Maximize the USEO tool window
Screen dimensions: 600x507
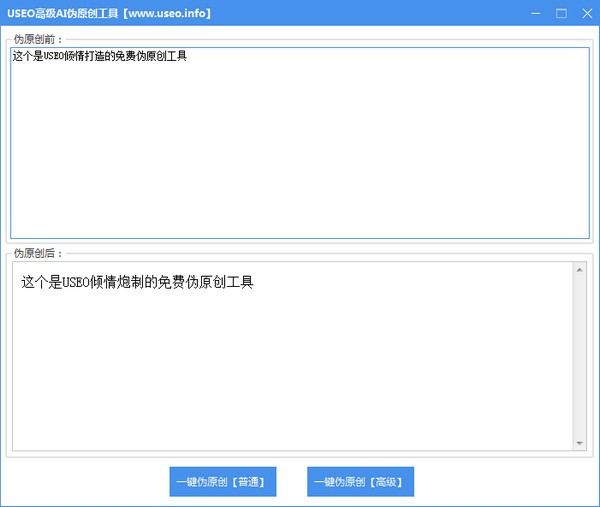pos(561,14)
